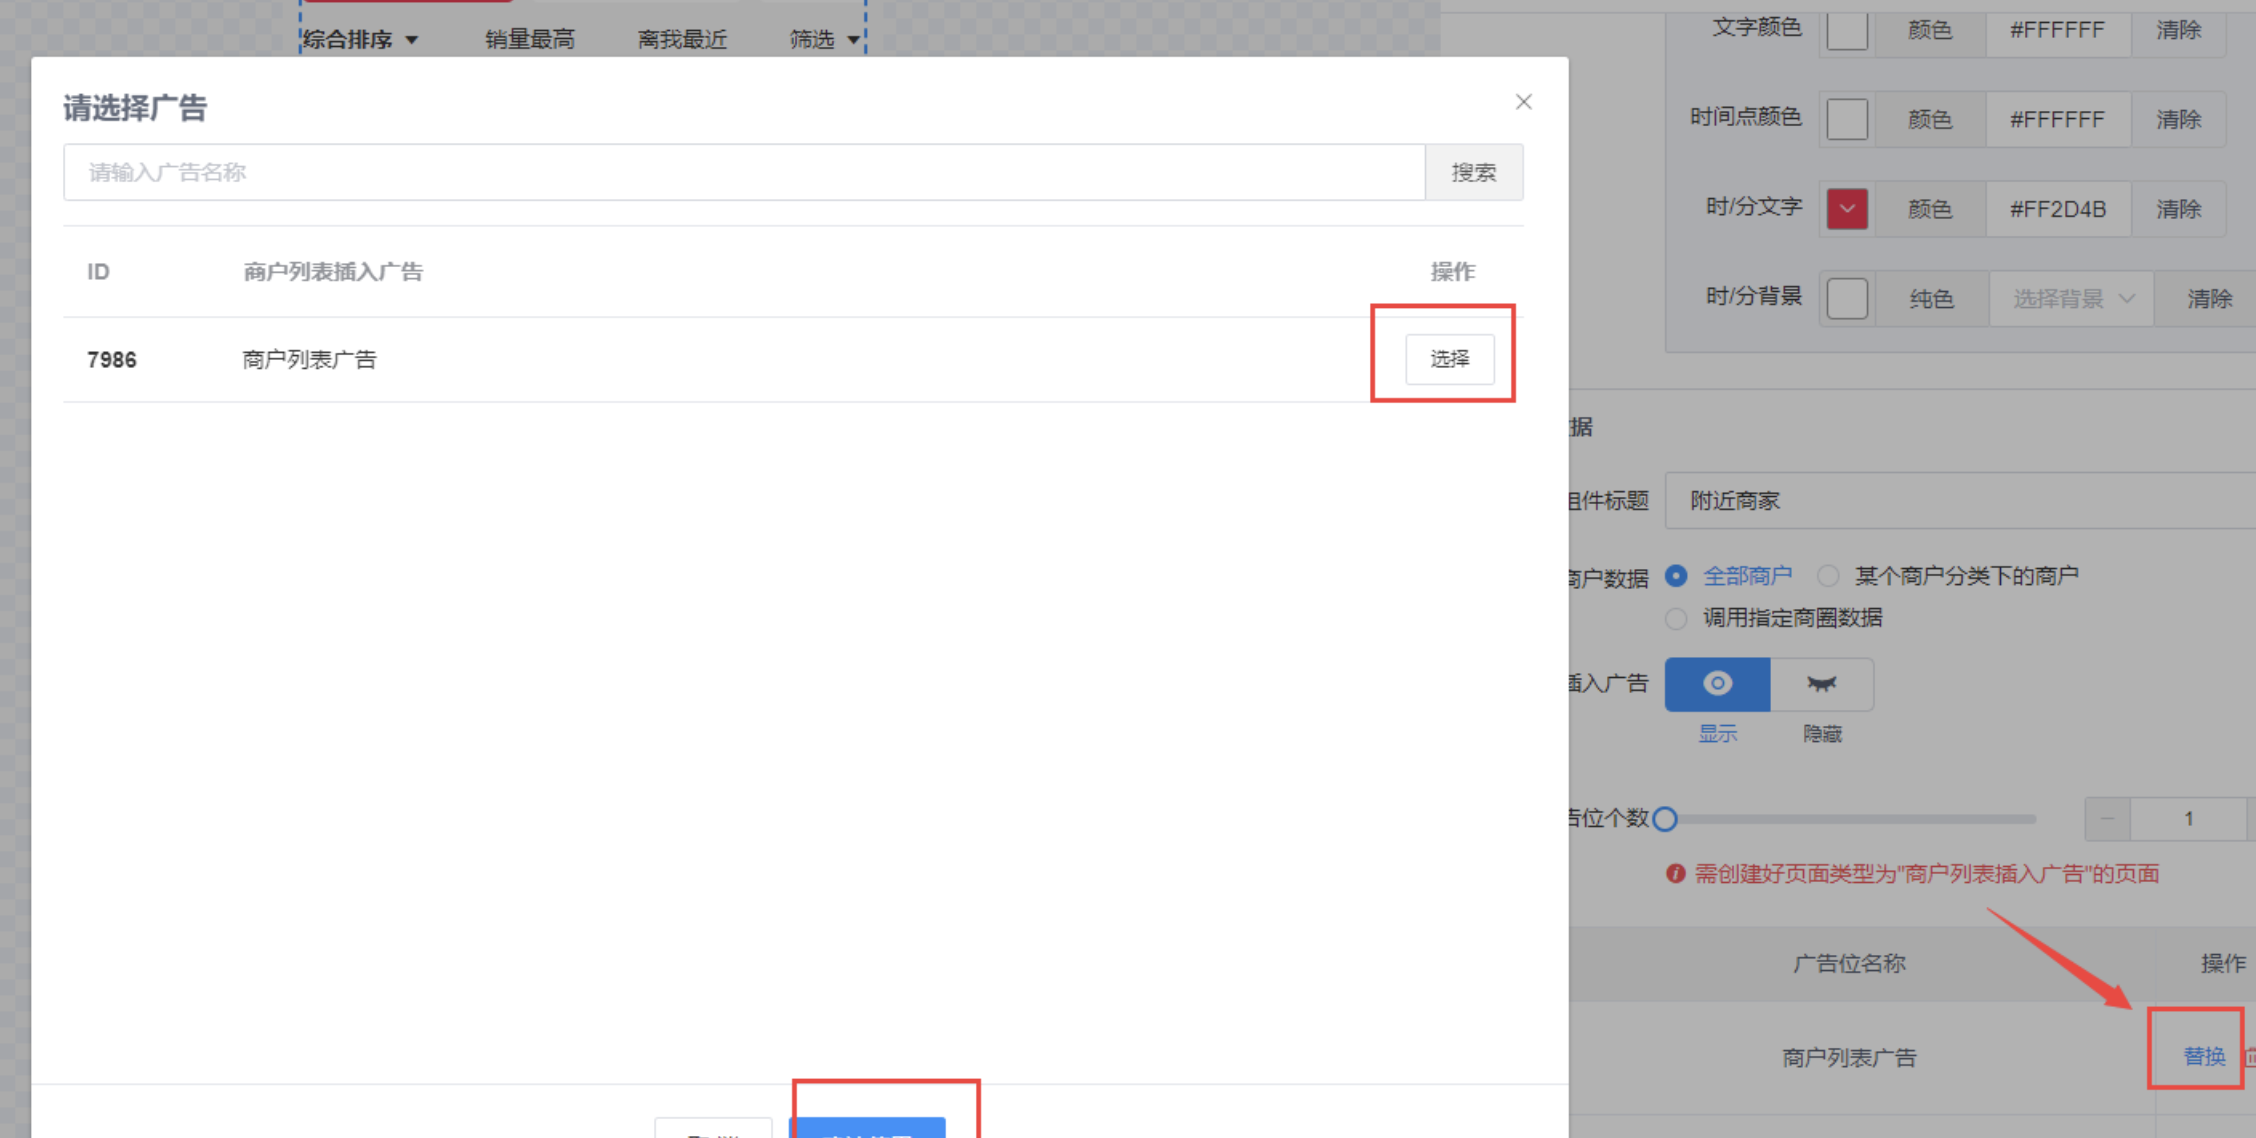Open the 时/分背景 color swatch
Screen dimensions: 2256x1138
tap(1847, 298)
